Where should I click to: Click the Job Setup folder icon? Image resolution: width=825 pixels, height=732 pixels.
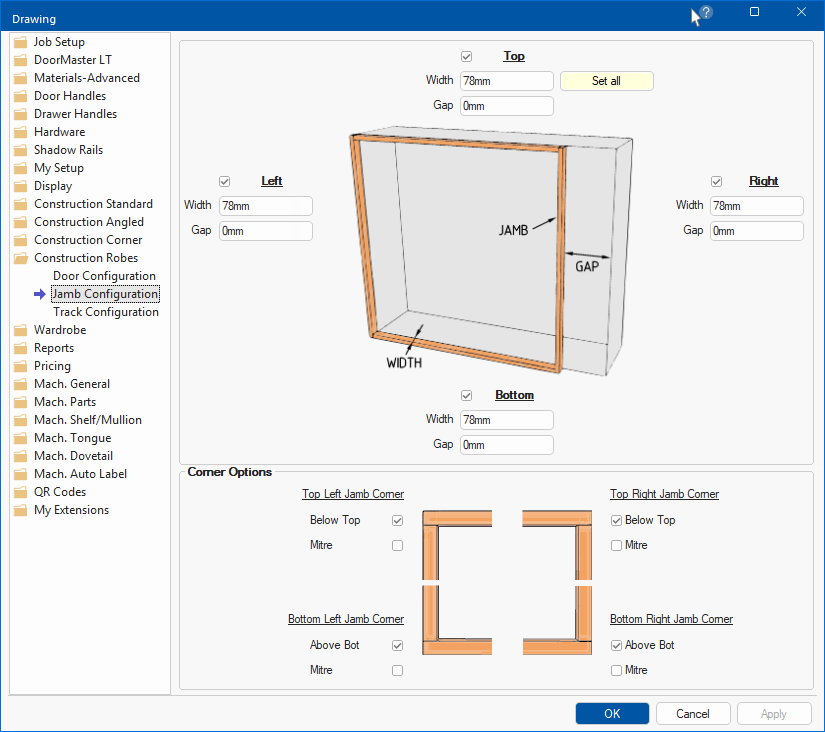21,42
